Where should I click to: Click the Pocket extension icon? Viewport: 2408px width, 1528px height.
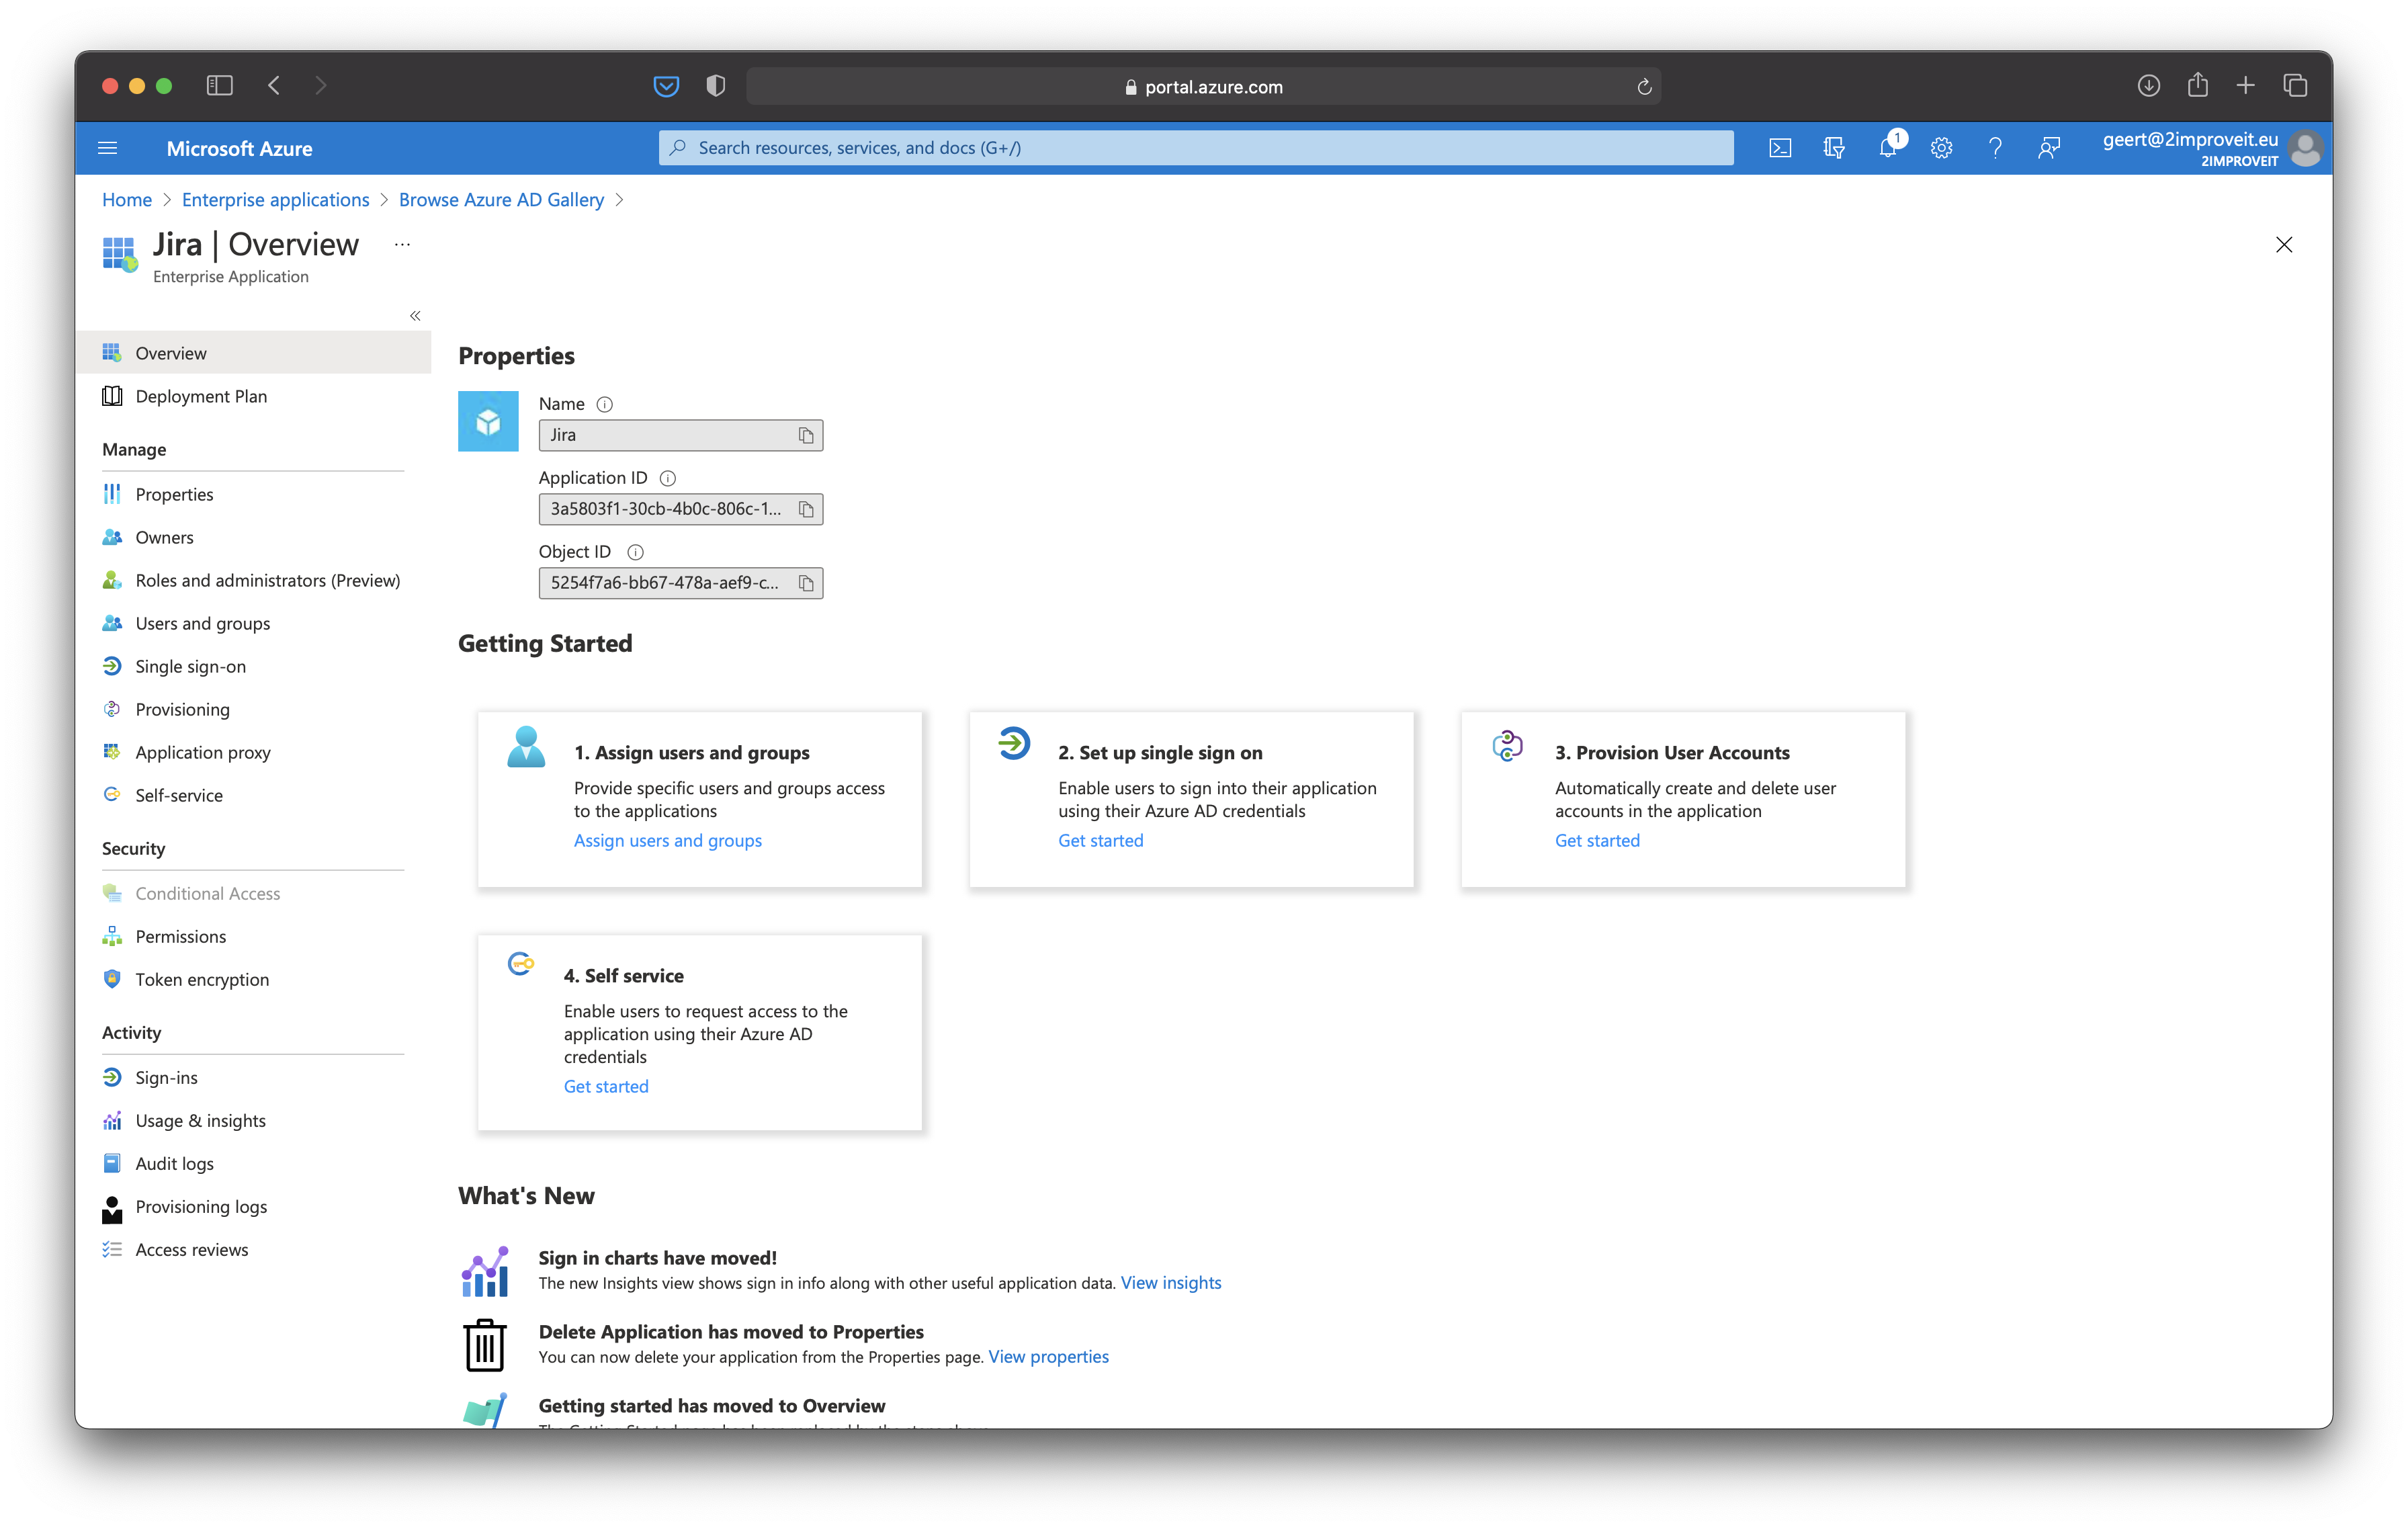click(x=666, y=87)
